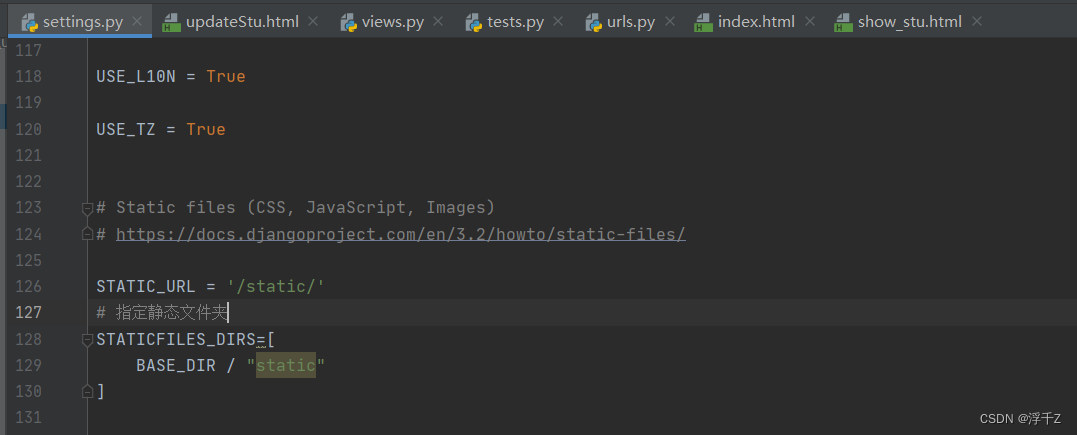This screenshot has height=435, width=1077.
Task: Close the urls.py tab
Action: pos(669,22)
